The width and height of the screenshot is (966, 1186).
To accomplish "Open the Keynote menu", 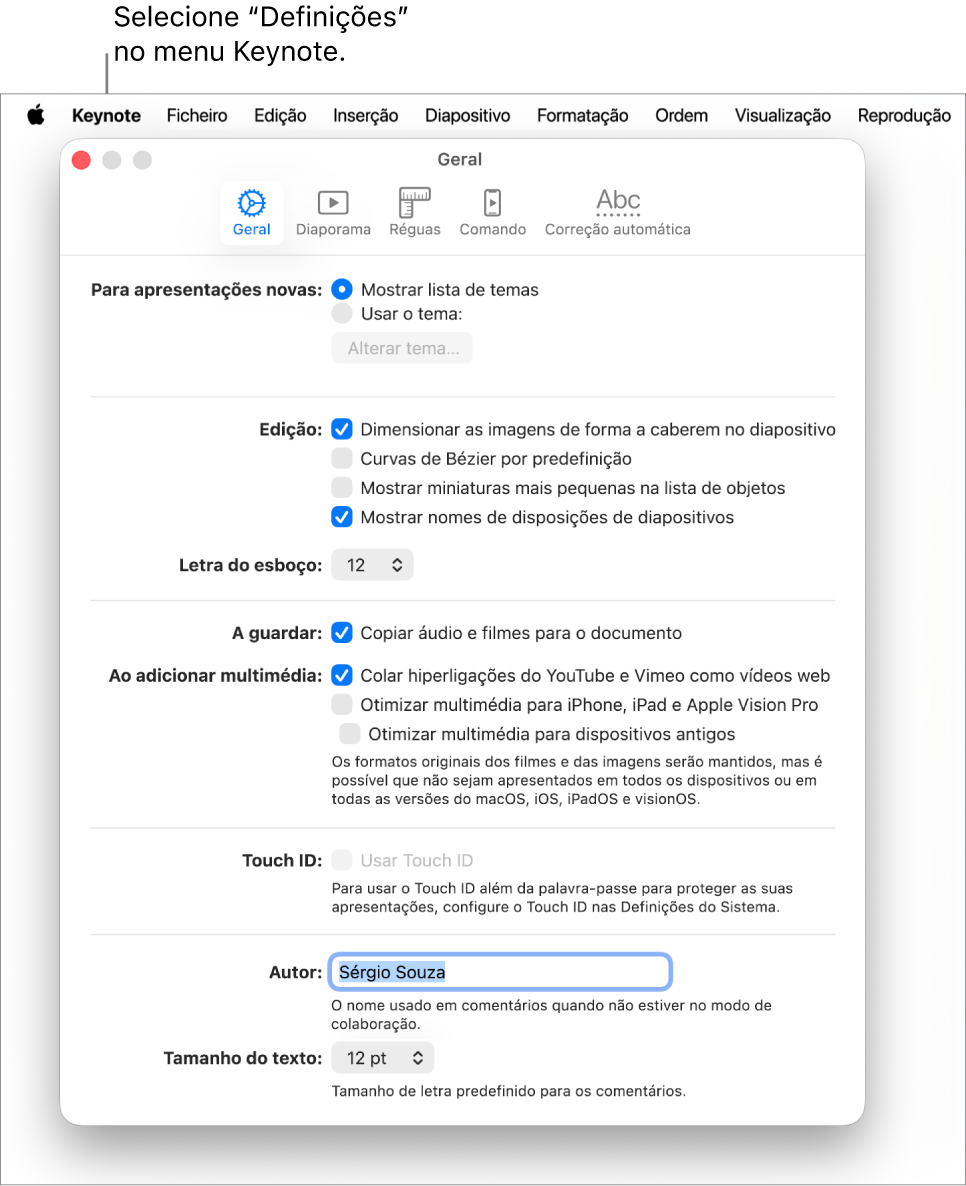I will tap(107, 116).
